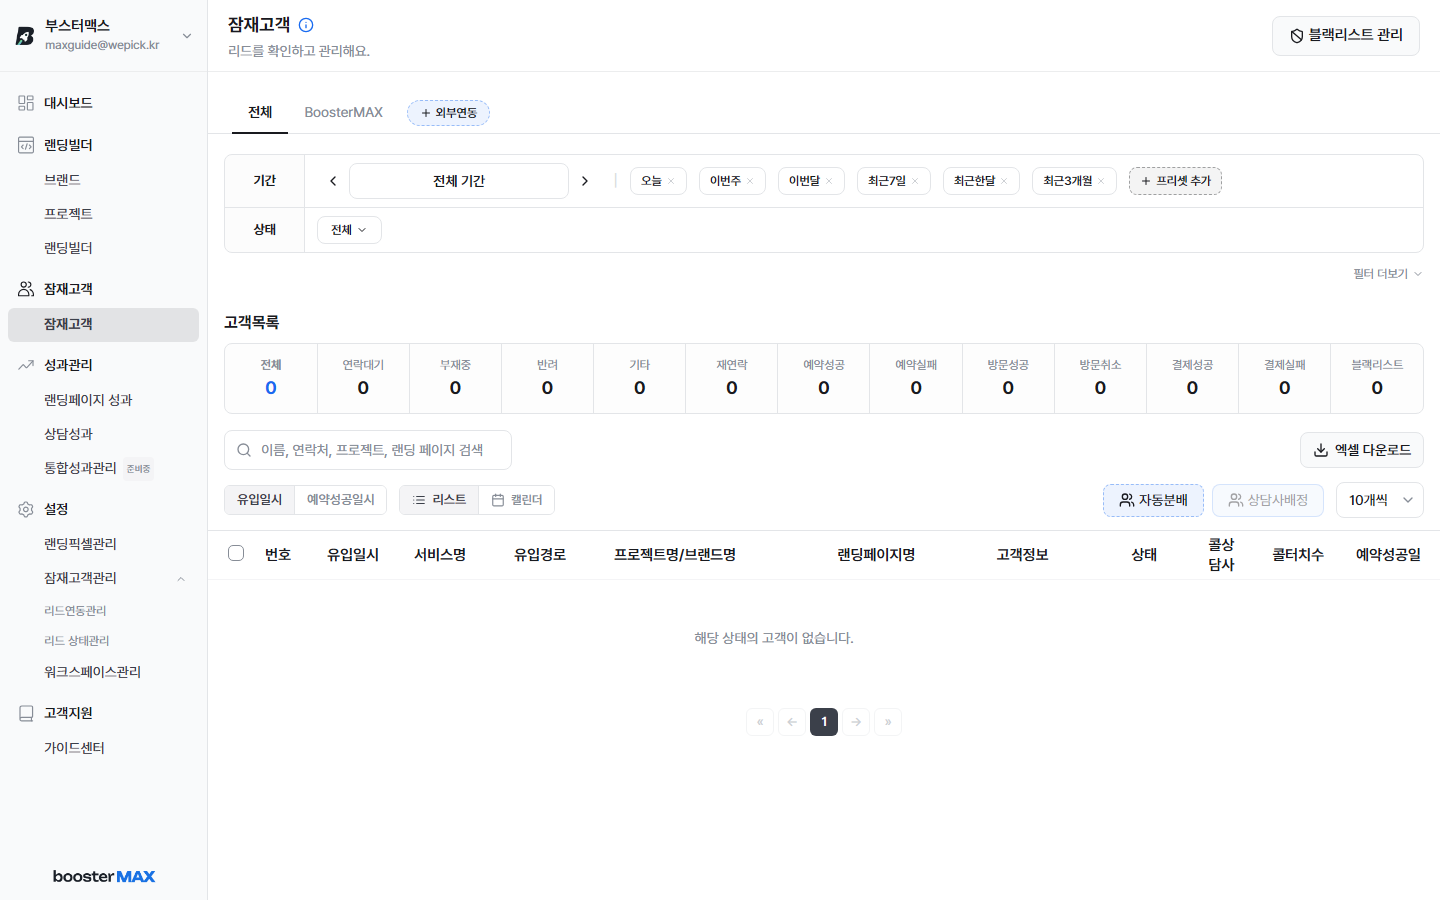Remove the 오늘 preset with its x
Viewport: 1440px width, 900px height.
(x=671, y=181)
